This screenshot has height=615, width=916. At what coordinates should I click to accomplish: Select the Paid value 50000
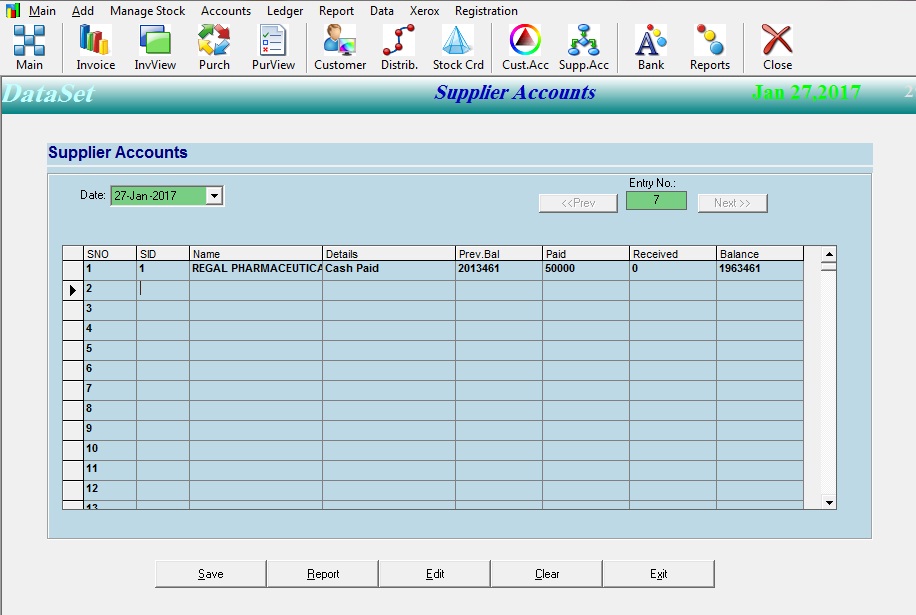[x=586, y=269]
